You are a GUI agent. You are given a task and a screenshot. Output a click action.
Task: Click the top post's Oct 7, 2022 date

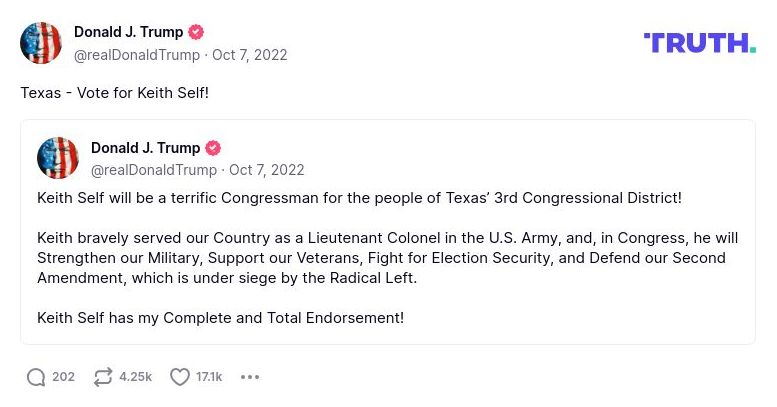click(249, 55)
